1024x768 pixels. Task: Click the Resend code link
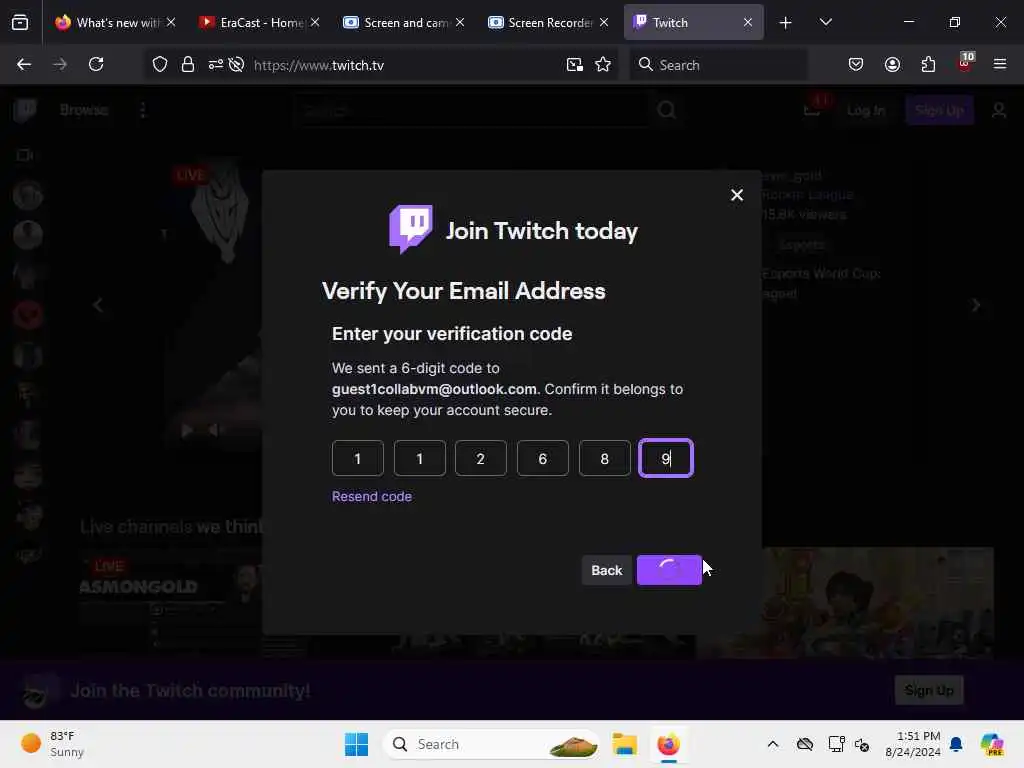pyautogui.click(x=372, y=496)
